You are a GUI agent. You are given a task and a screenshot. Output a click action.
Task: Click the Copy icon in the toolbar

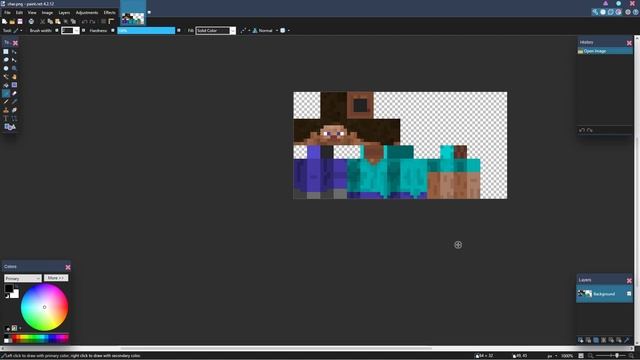coord(50,21)
